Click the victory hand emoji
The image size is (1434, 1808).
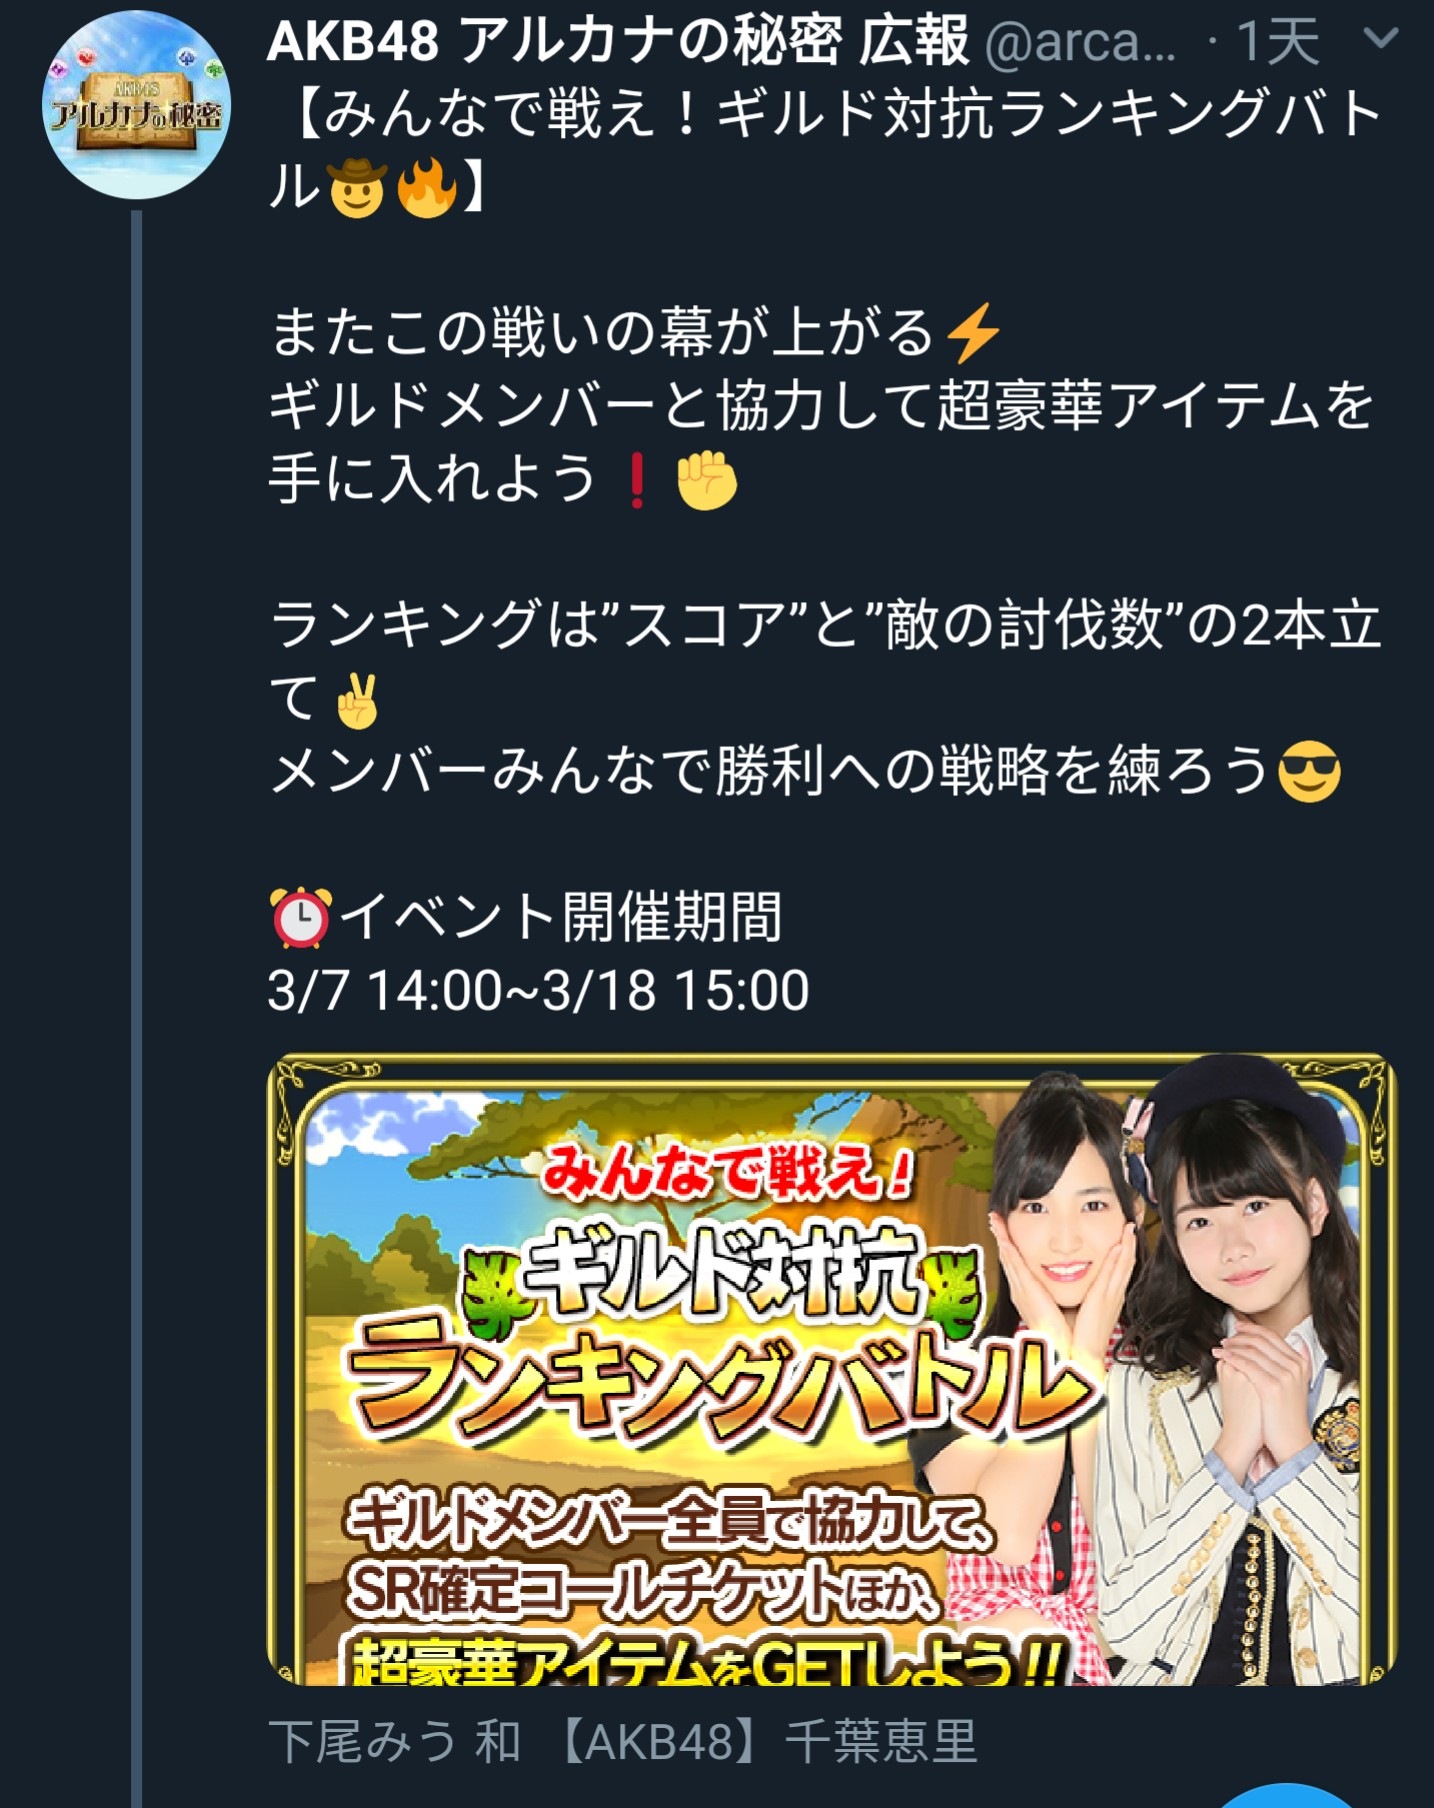[x=357, y=701]
